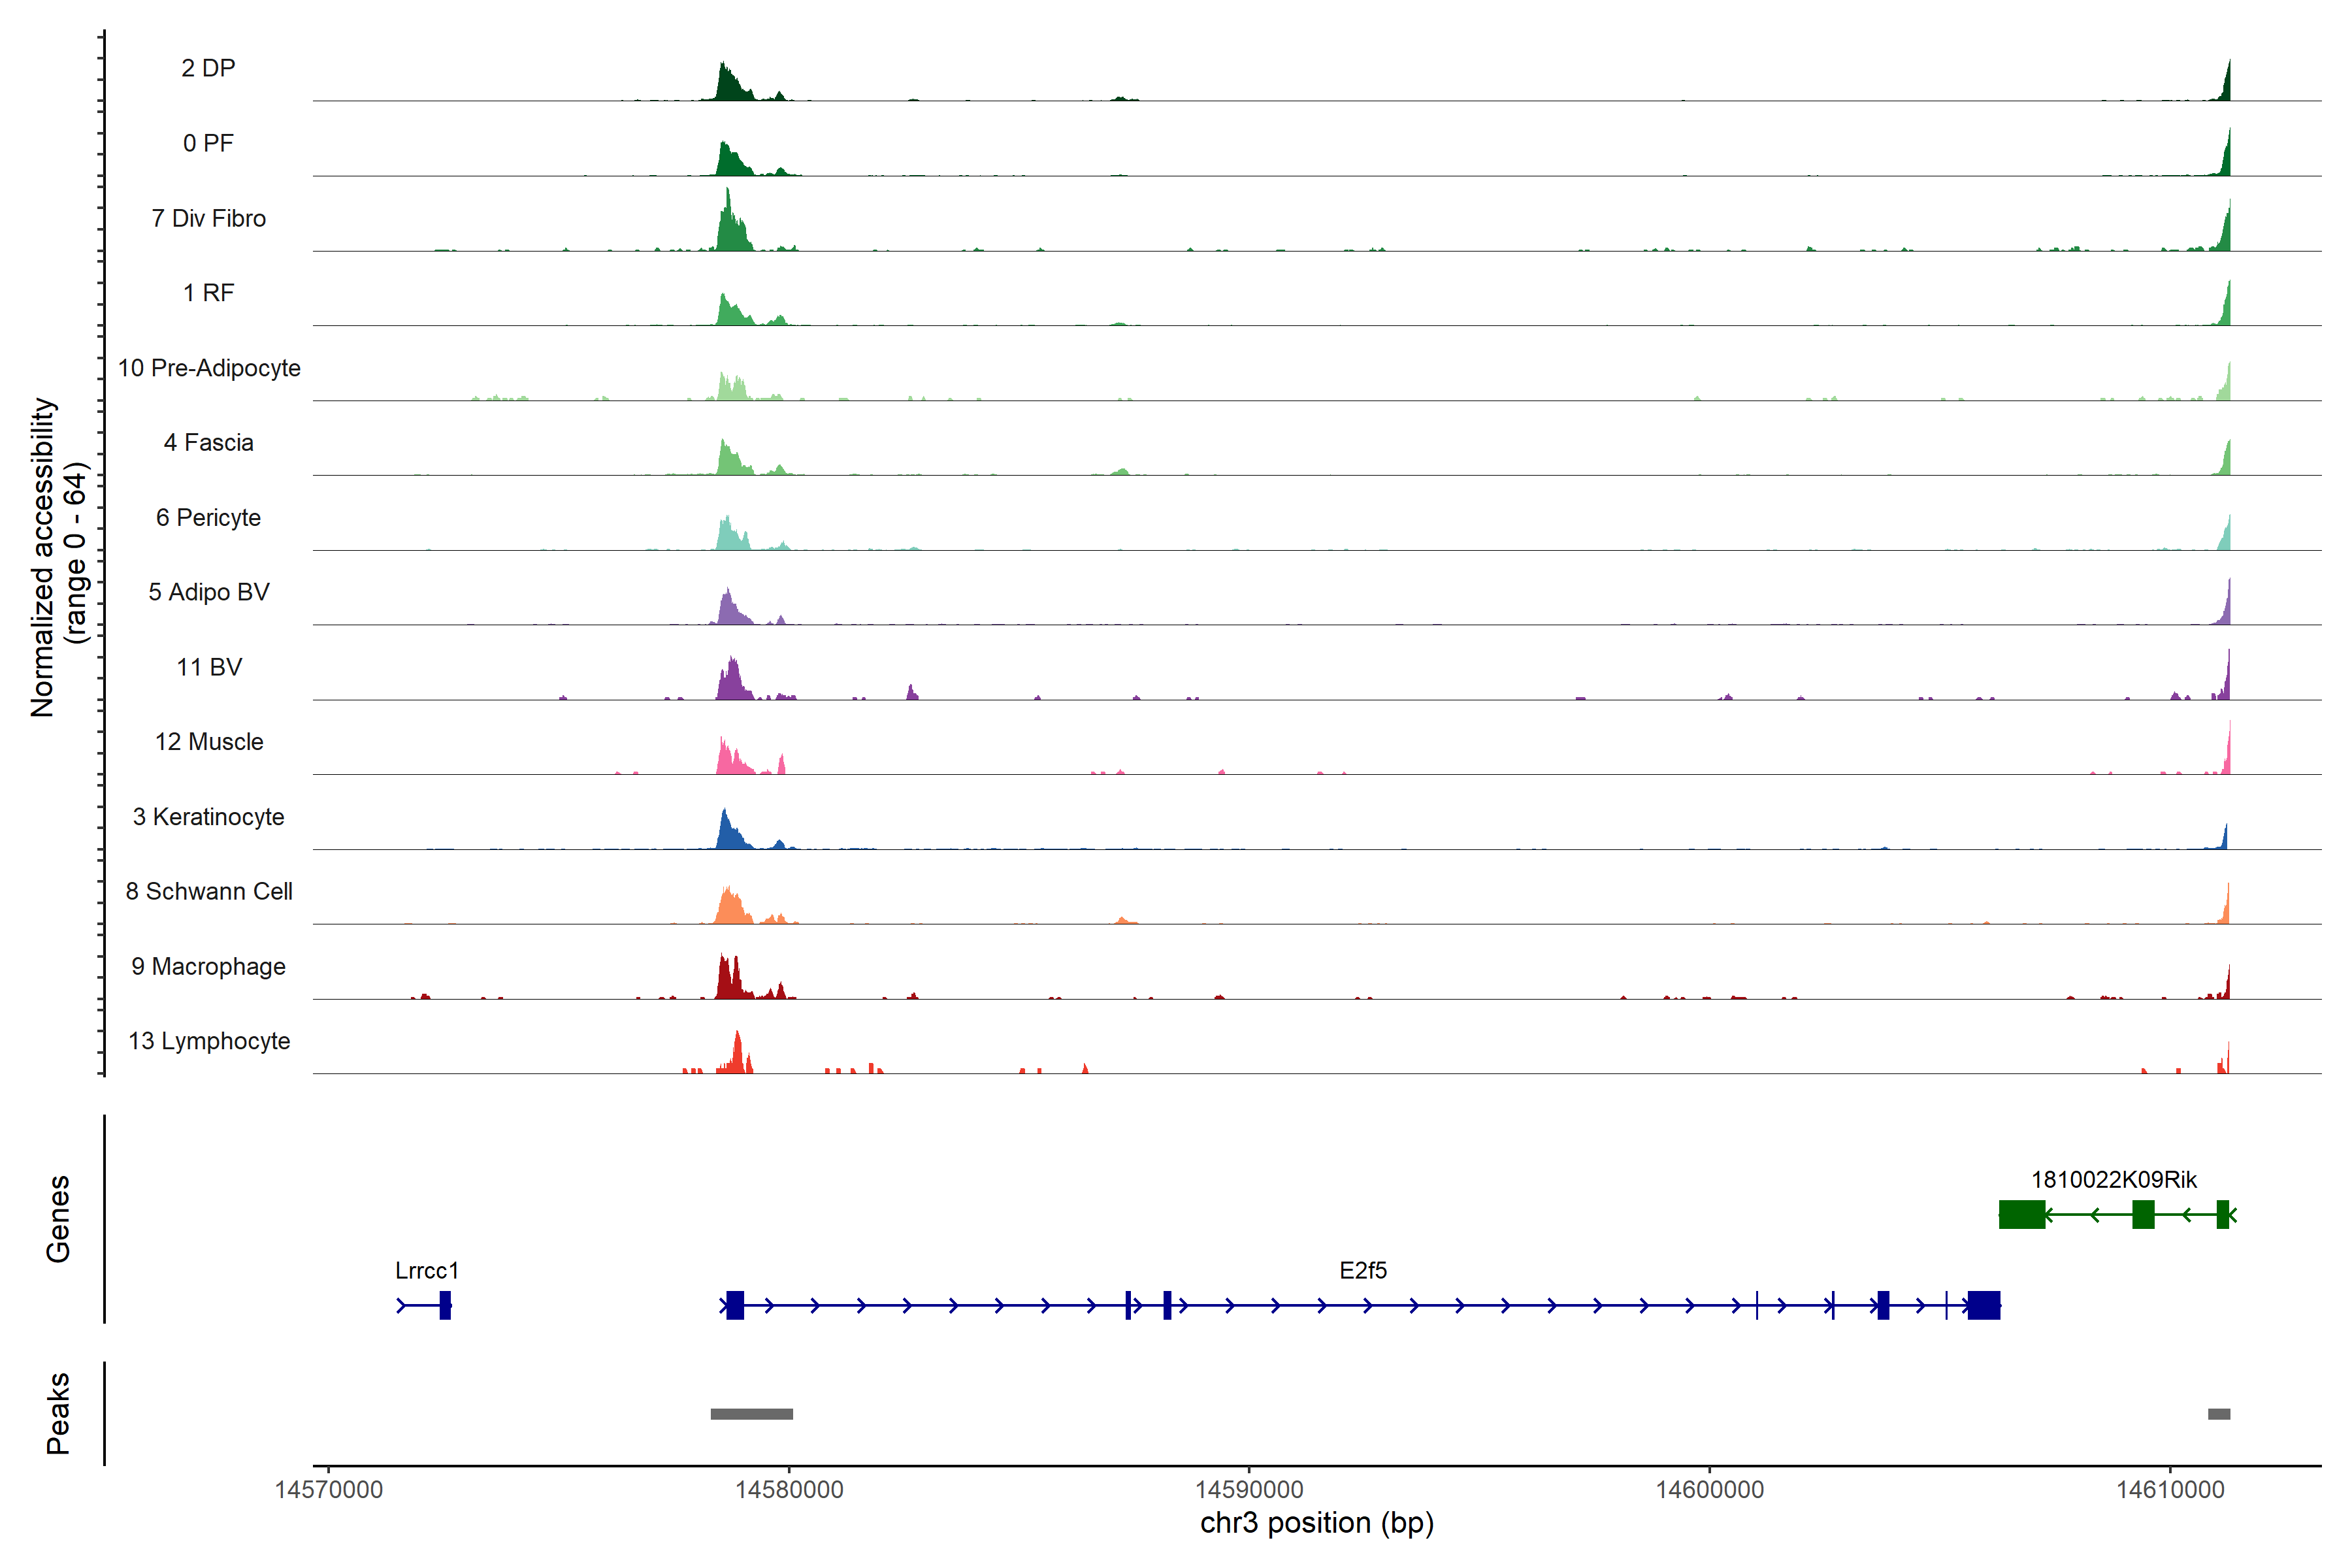Click the last large blue E2f5 exon
Screen dimensions: 2352x1568
[x=1983, y=1305]
